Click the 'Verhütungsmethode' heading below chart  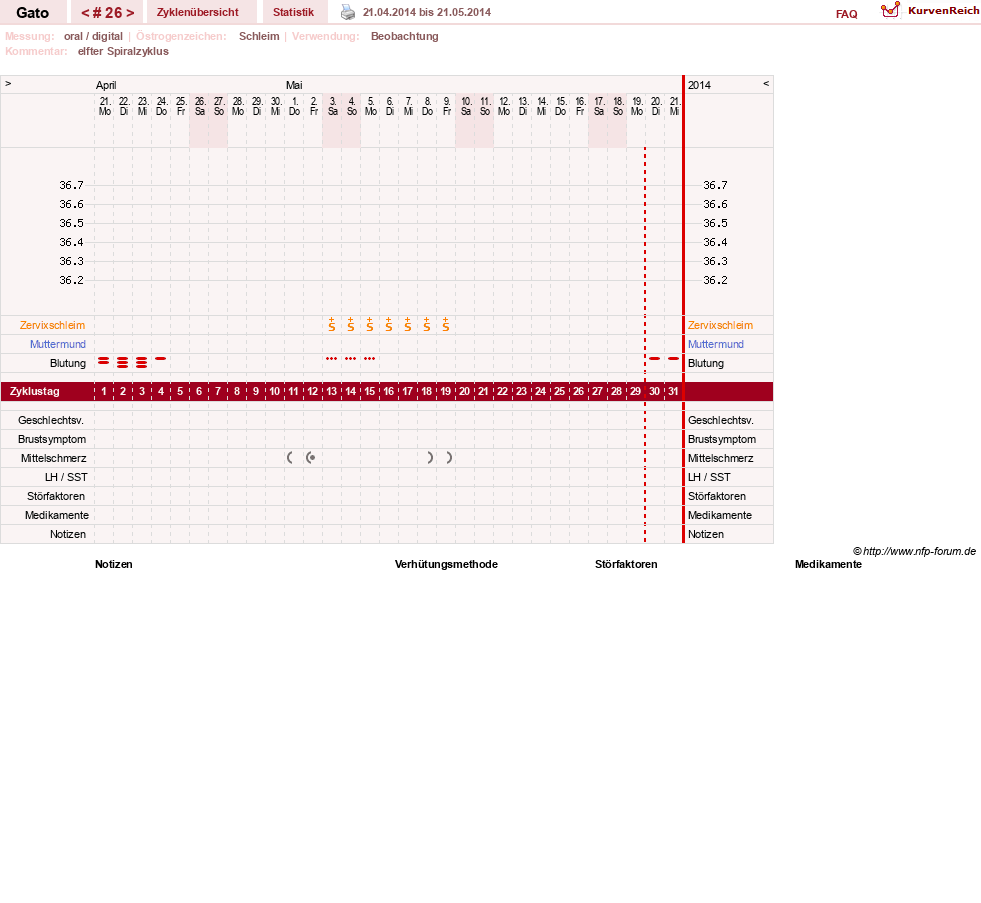446,564
